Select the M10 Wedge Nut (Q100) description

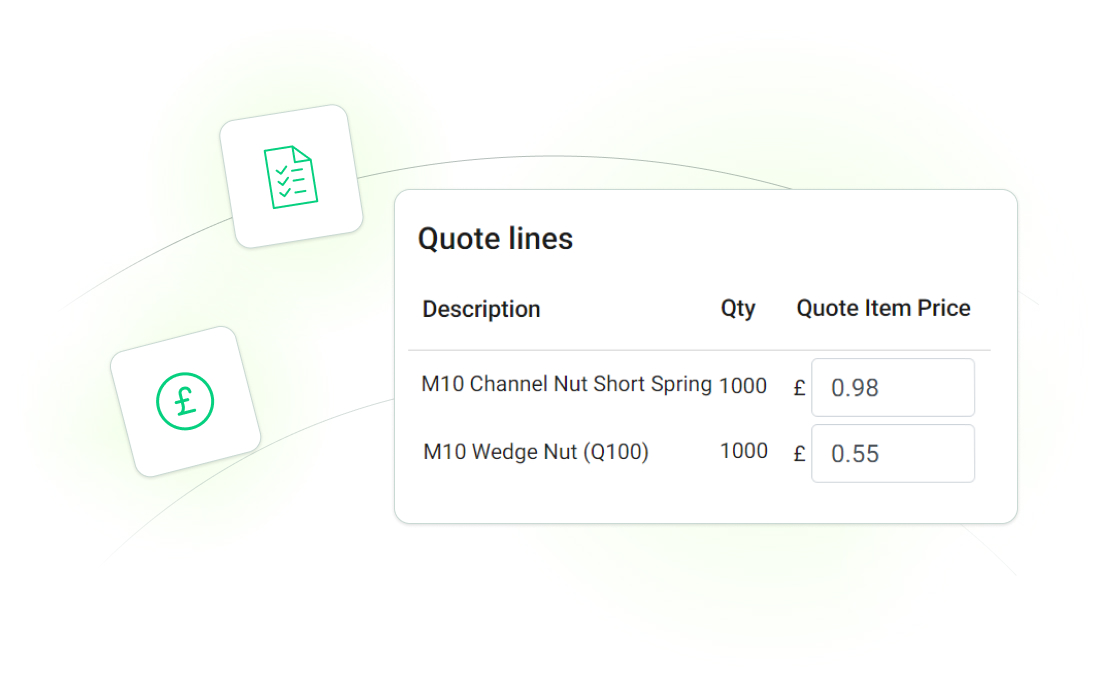pyautogui.click(x=536, y=451)
